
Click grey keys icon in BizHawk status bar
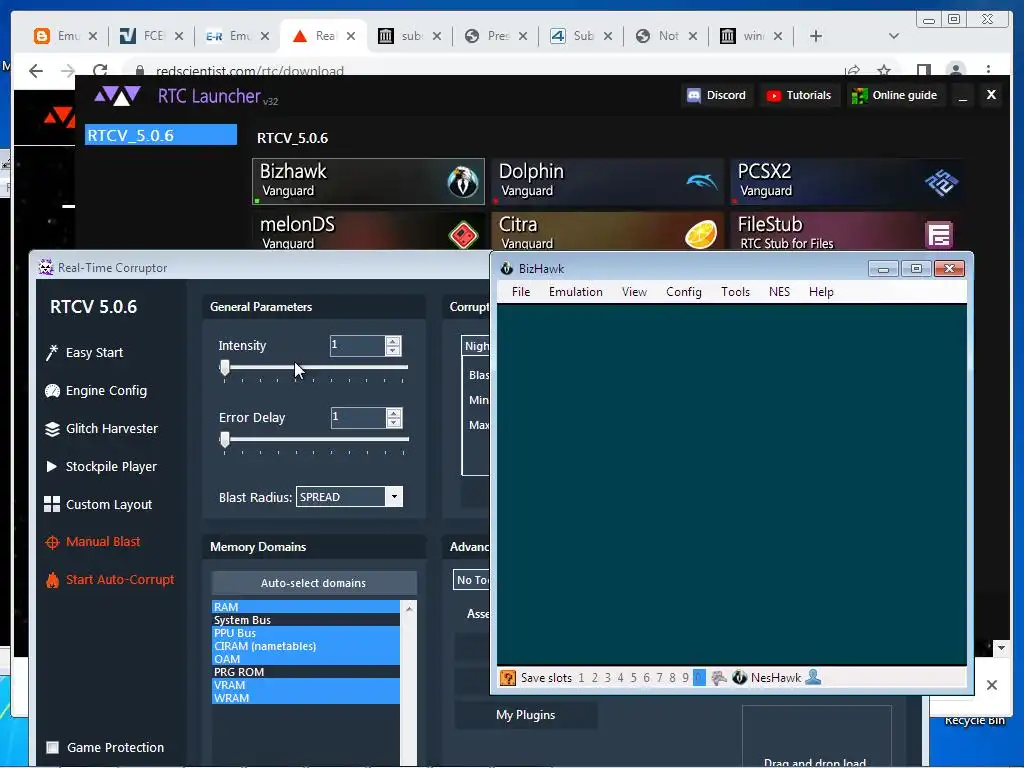click(719, 678)
